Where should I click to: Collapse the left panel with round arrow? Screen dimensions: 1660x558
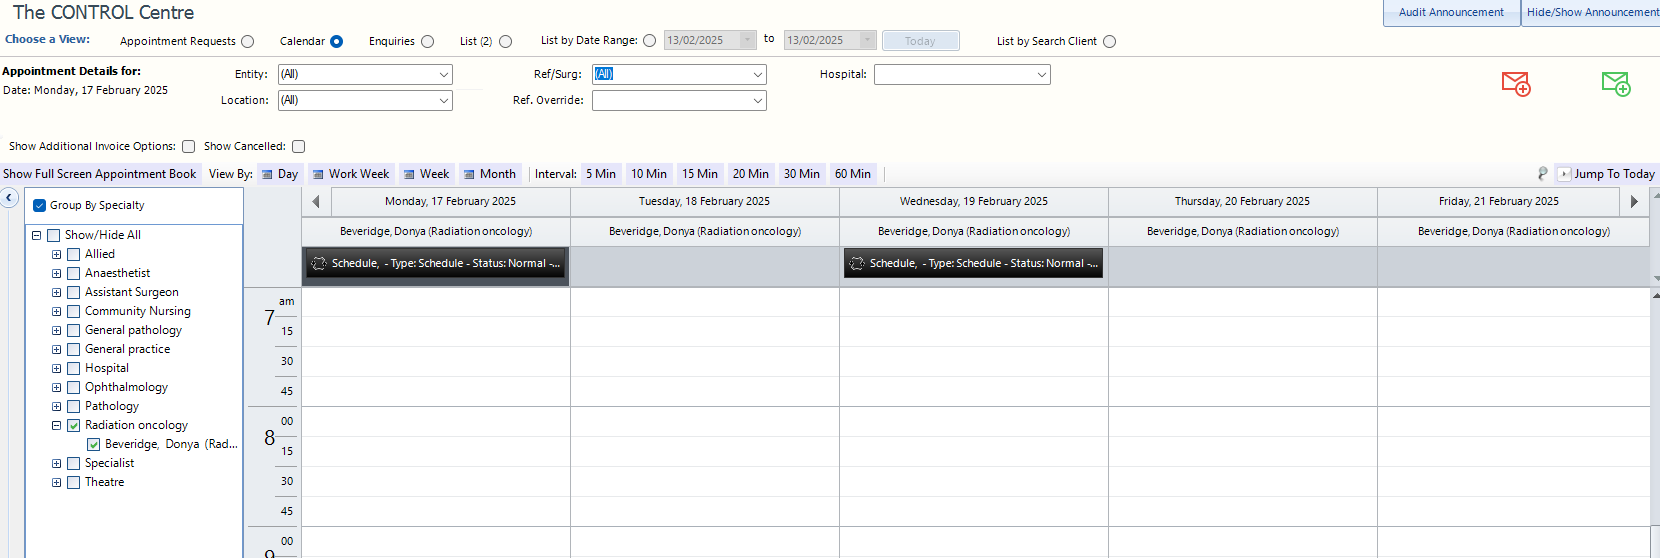click(9, 198)
